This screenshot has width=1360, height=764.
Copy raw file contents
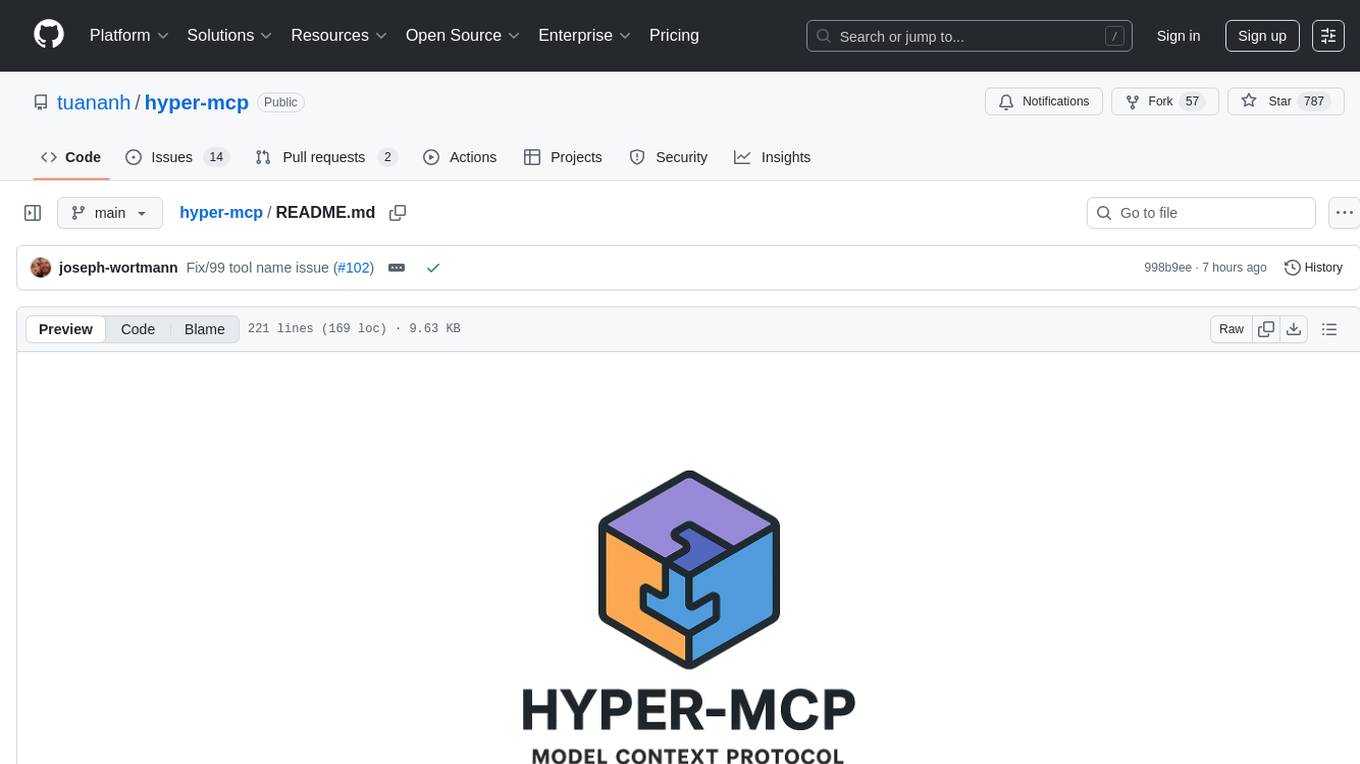[x=1266, y=329]
